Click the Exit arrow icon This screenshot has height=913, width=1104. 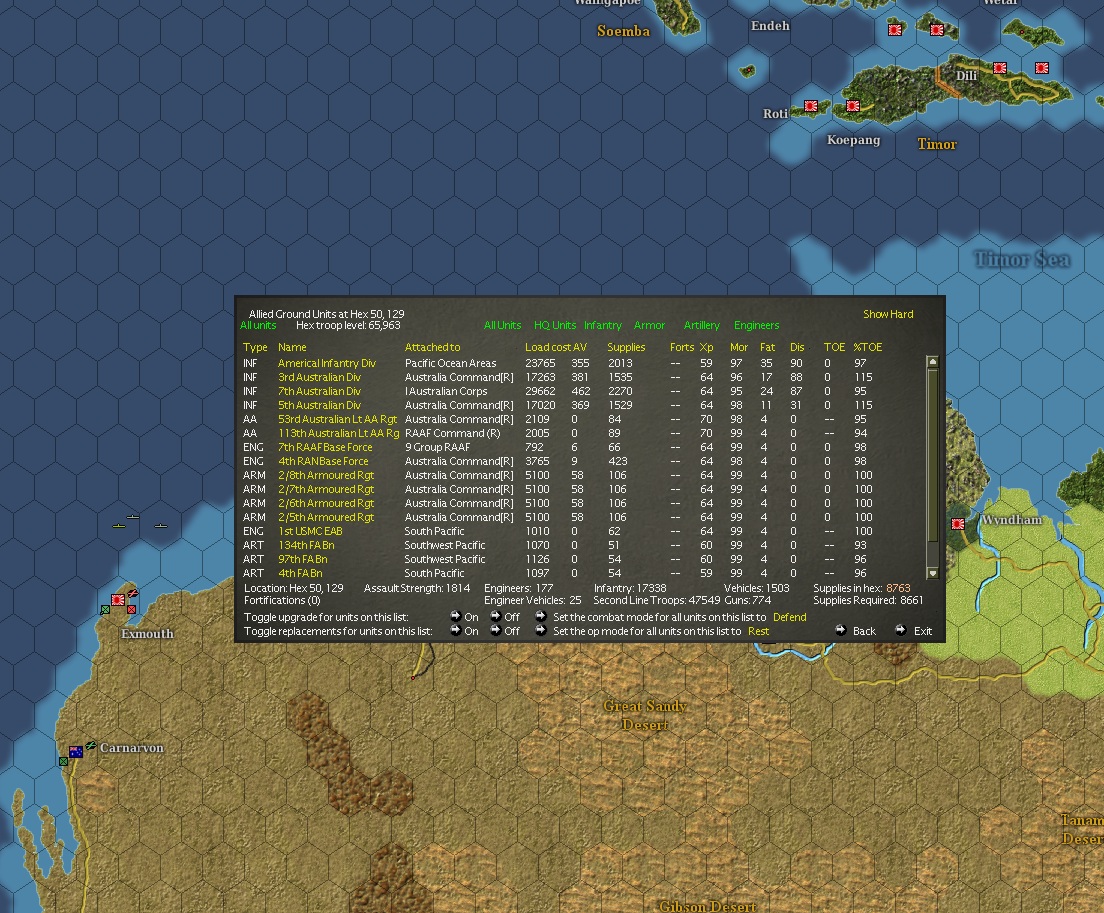point(901,630)
